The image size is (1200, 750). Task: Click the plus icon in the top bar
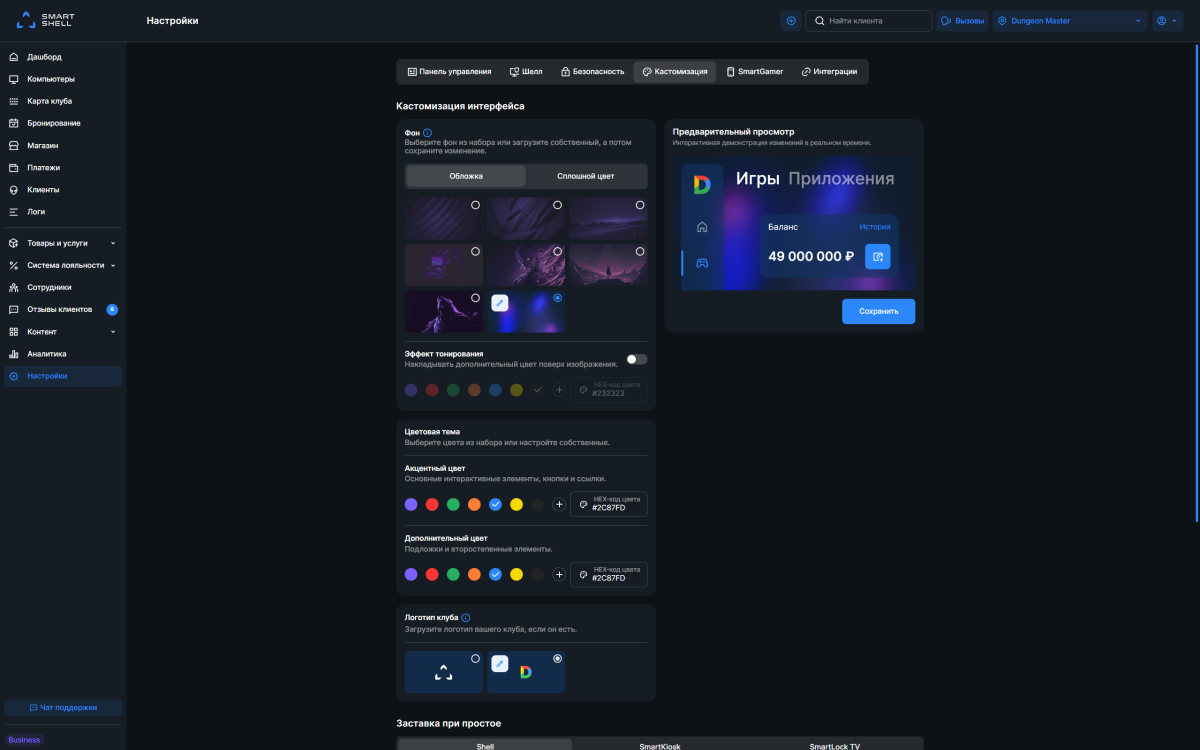791,21
